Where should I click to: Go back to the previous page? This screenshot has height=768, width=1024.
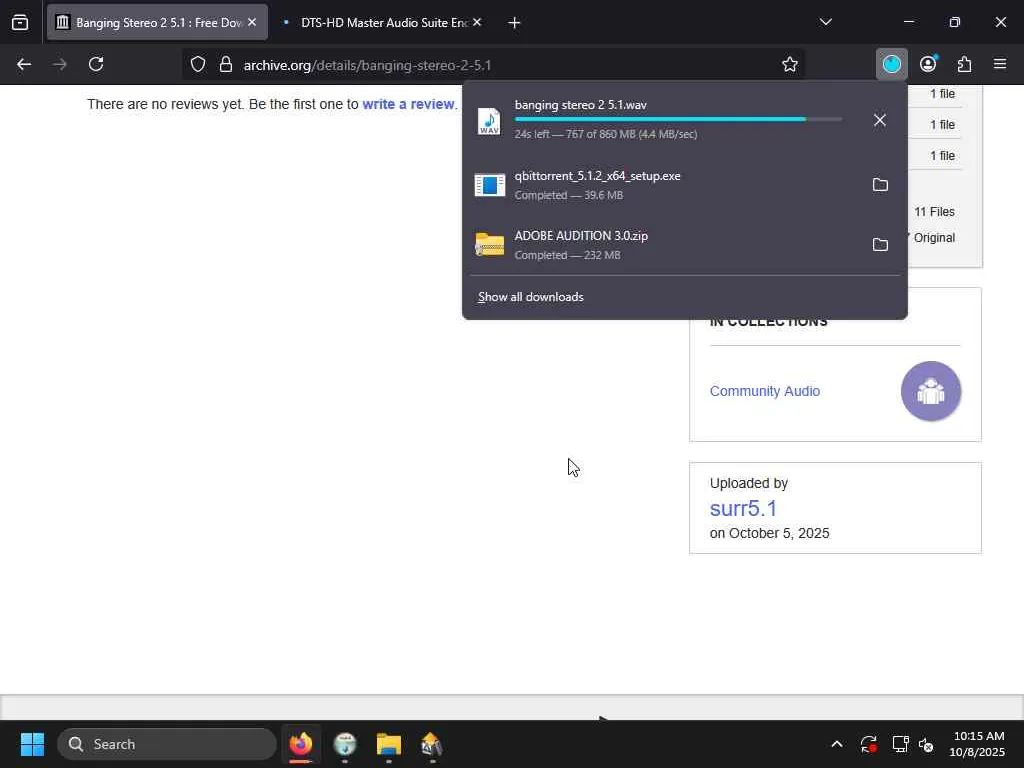24,64
